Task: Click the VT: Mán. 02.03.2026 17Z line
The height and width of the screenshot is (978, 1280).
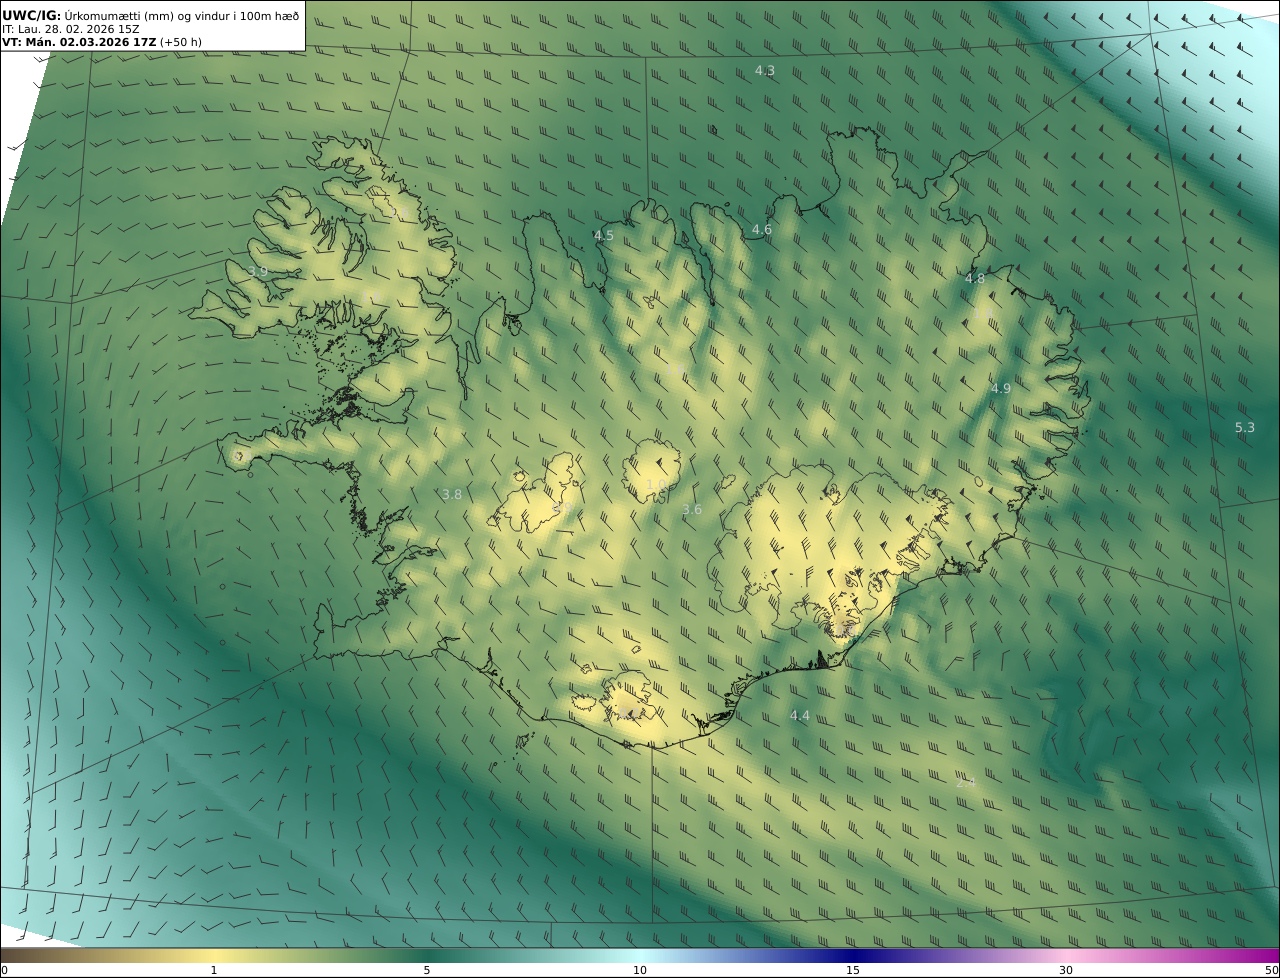Action: tap(102, 42)
